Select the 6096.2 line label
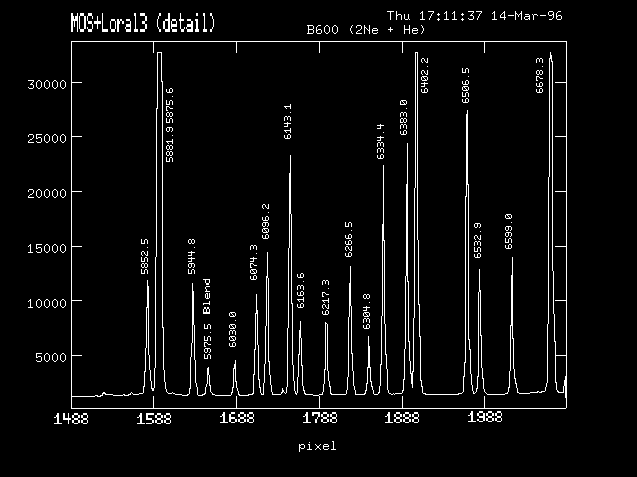Viewport: 637px width, 477px height. 266,221
